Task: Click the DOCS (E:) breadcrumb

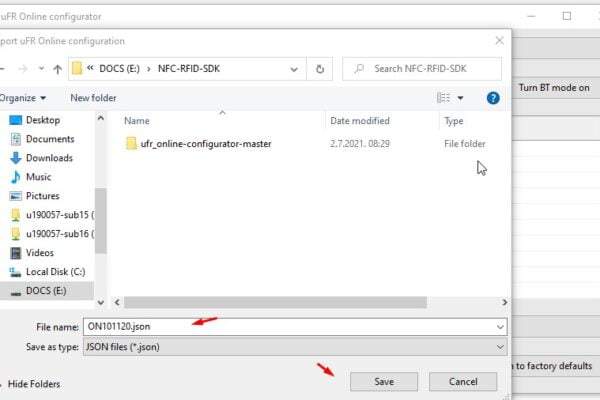Action: click(x=119, y=69)
